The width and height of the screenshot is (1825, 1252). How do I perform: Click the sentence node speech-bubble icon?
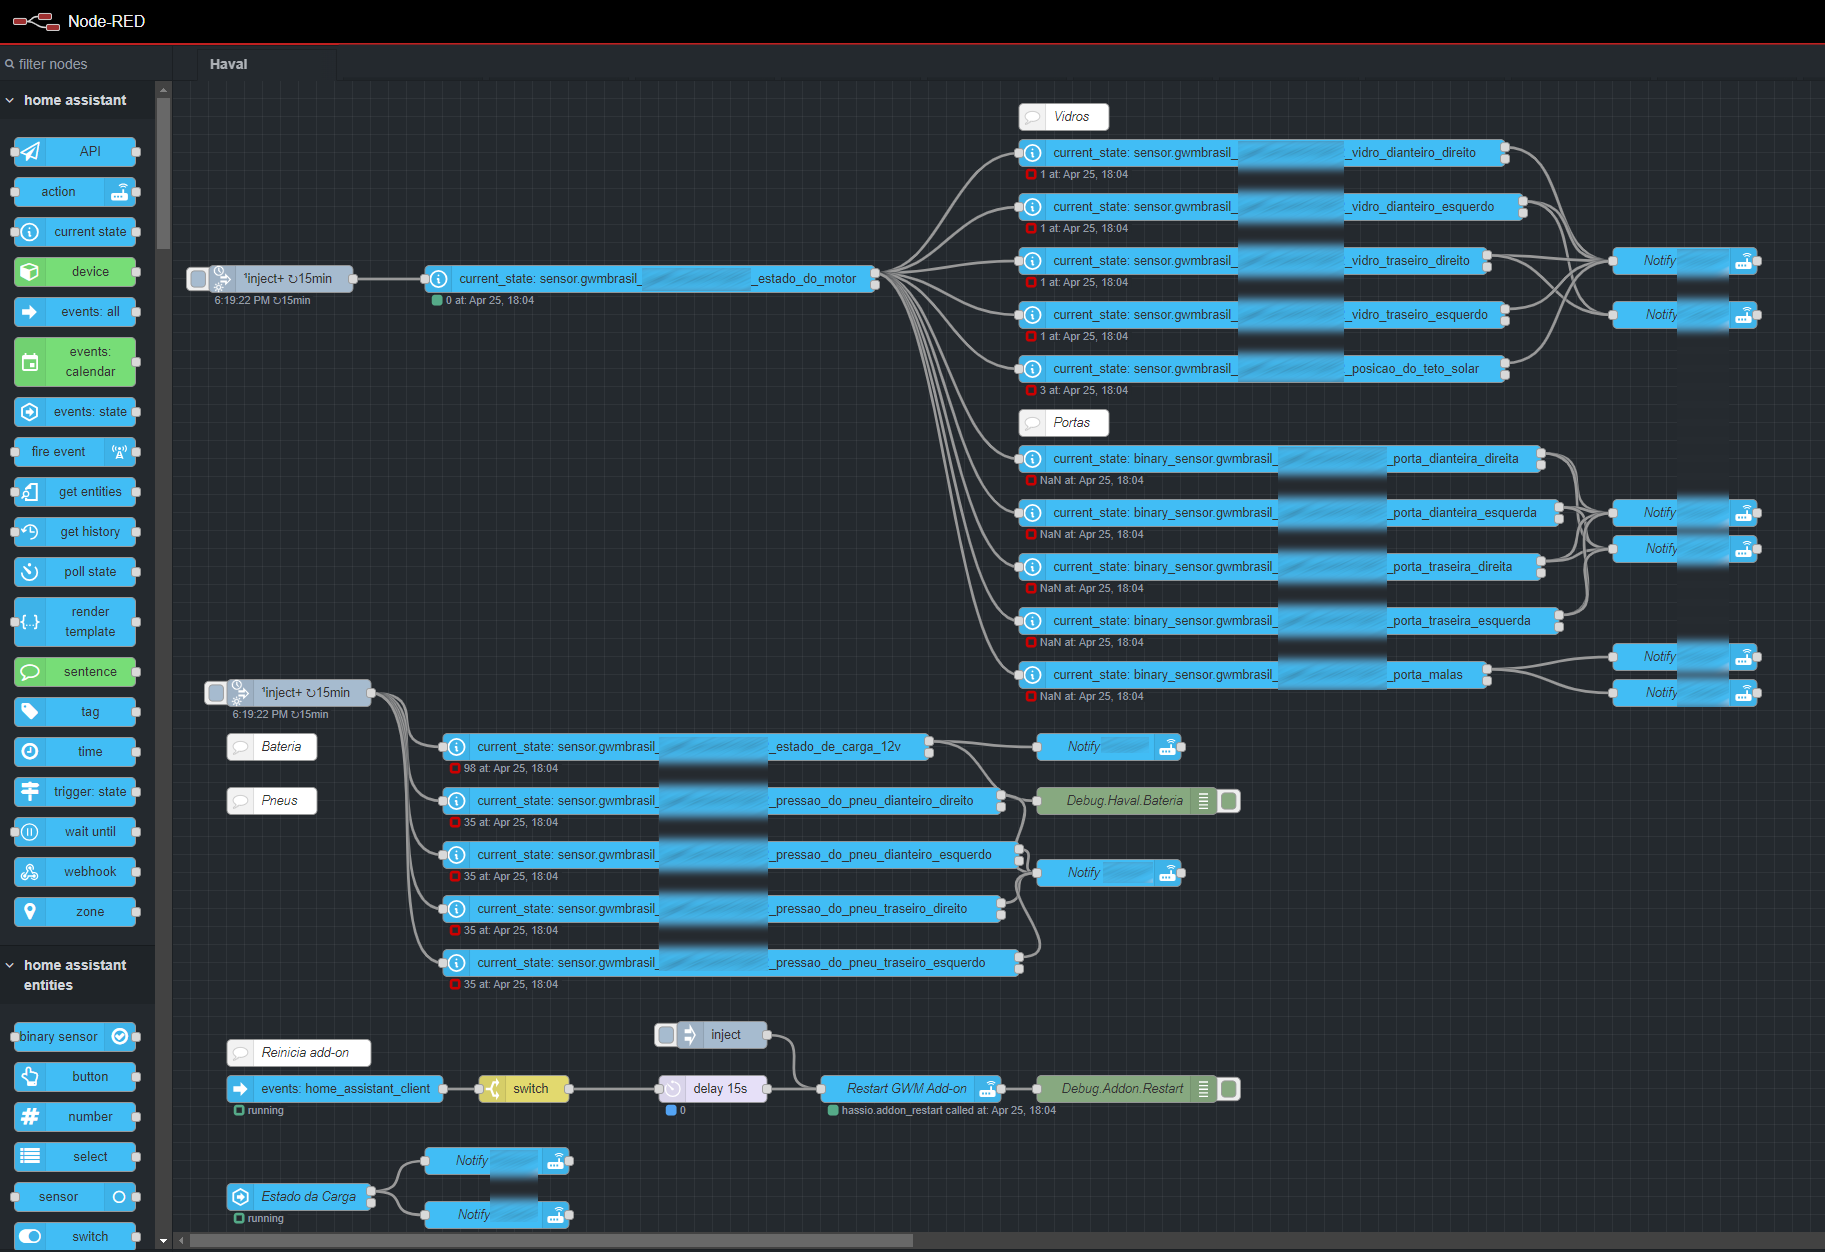point(30,672)
